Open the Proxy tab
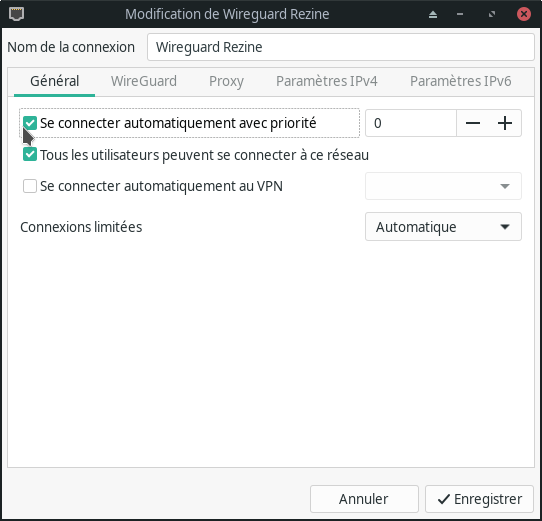The width and height of the screenshot is (542, 521). [226, 81]
